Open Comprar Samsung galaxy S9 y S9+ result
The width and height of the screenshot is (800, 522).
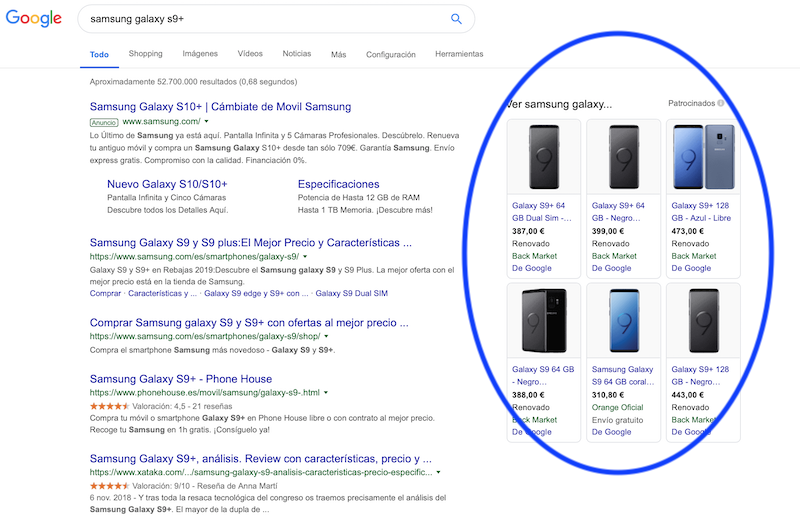[x=249, y=323]
